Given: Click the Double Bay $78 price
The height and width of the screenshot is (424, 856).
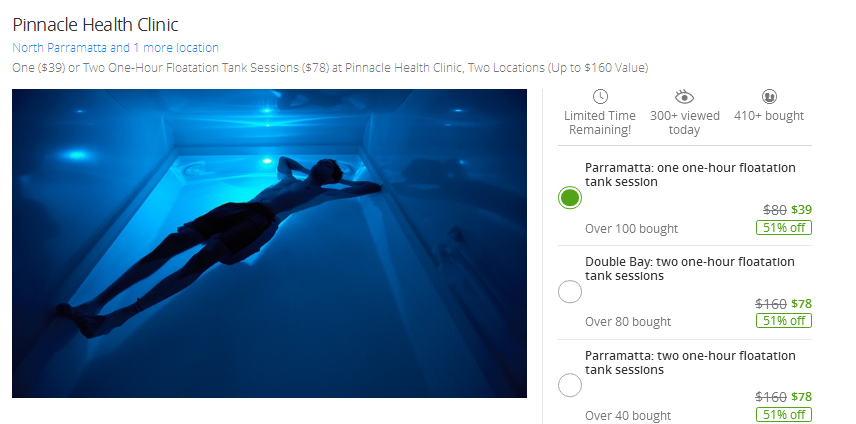Looking at the screenshot, I should [x=801, y=303].
